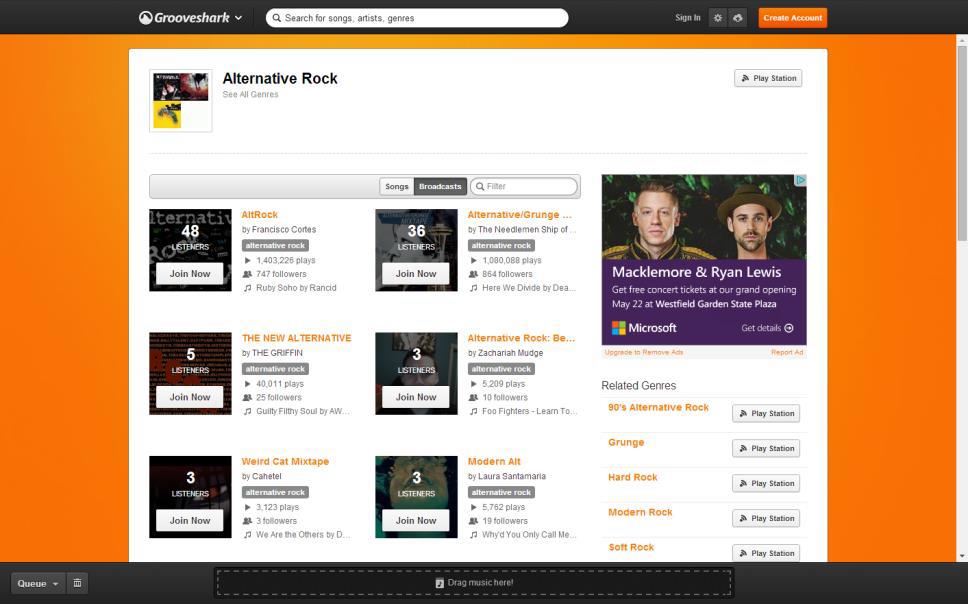Click the Grooveshark logo
This screenshot has height=604, width=968.
click(184, 17)
